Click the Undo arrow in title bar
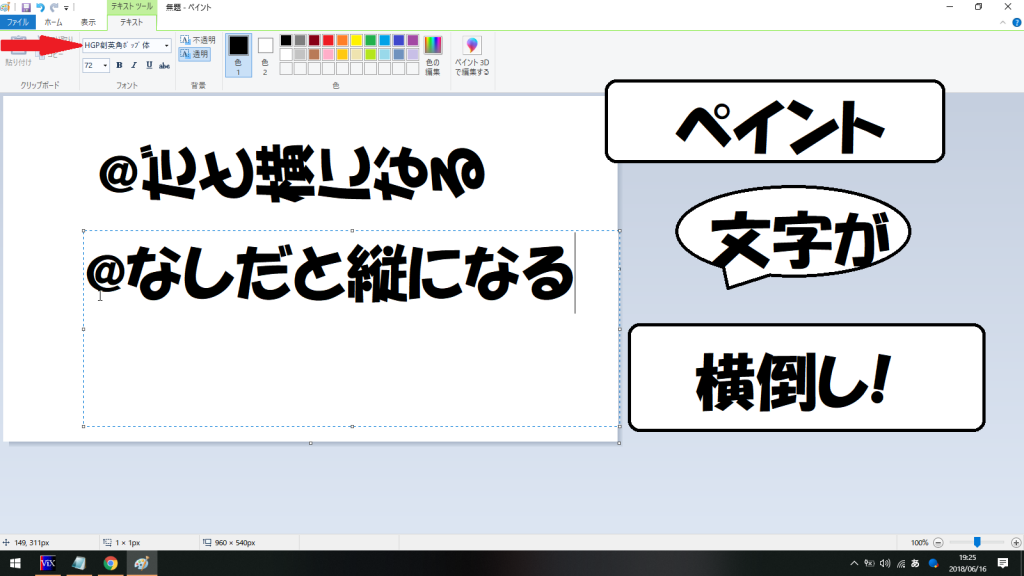Image resolution: width=1024 pixels, height=576 pixels. 40,7
